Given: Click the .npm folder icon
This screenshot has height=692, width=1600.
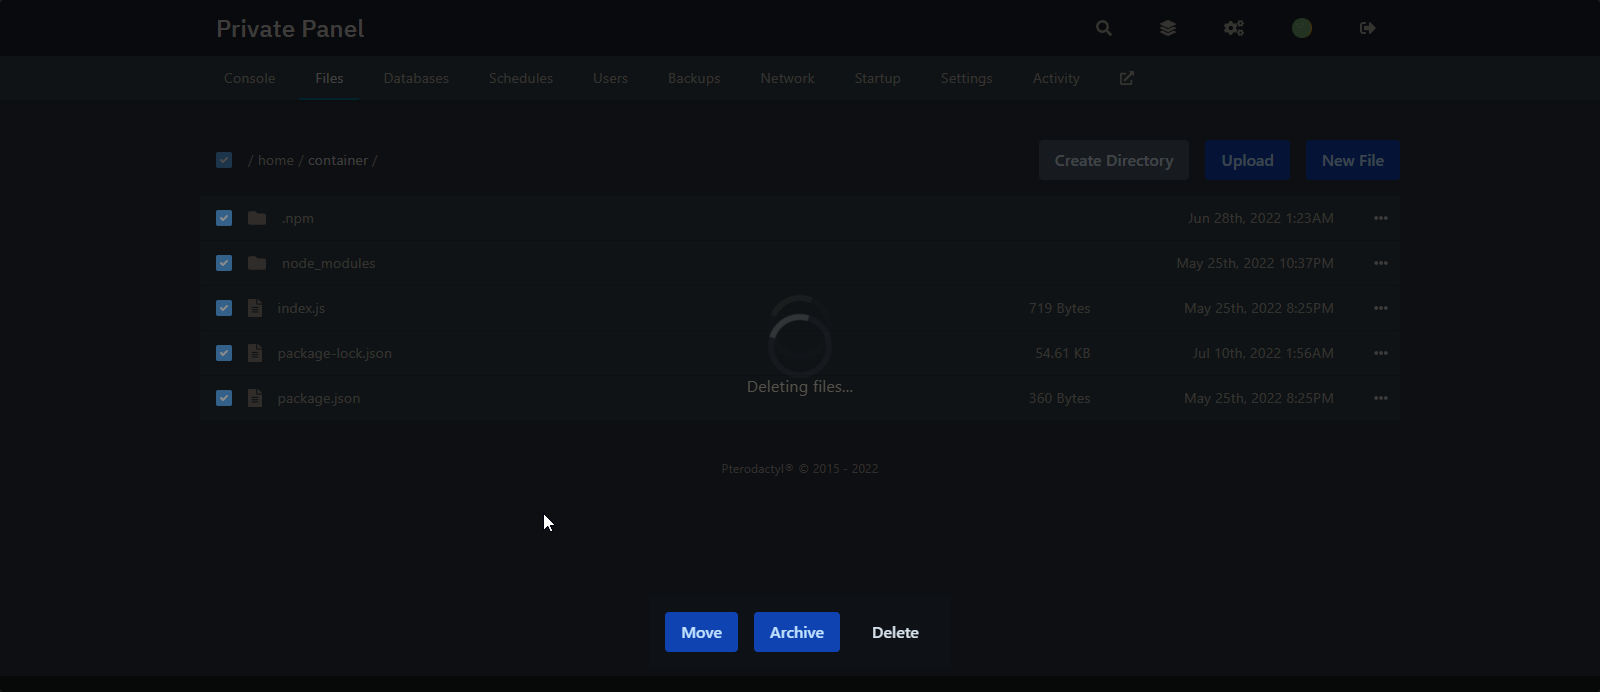Looking at the screenshot, I should (257, 218).
